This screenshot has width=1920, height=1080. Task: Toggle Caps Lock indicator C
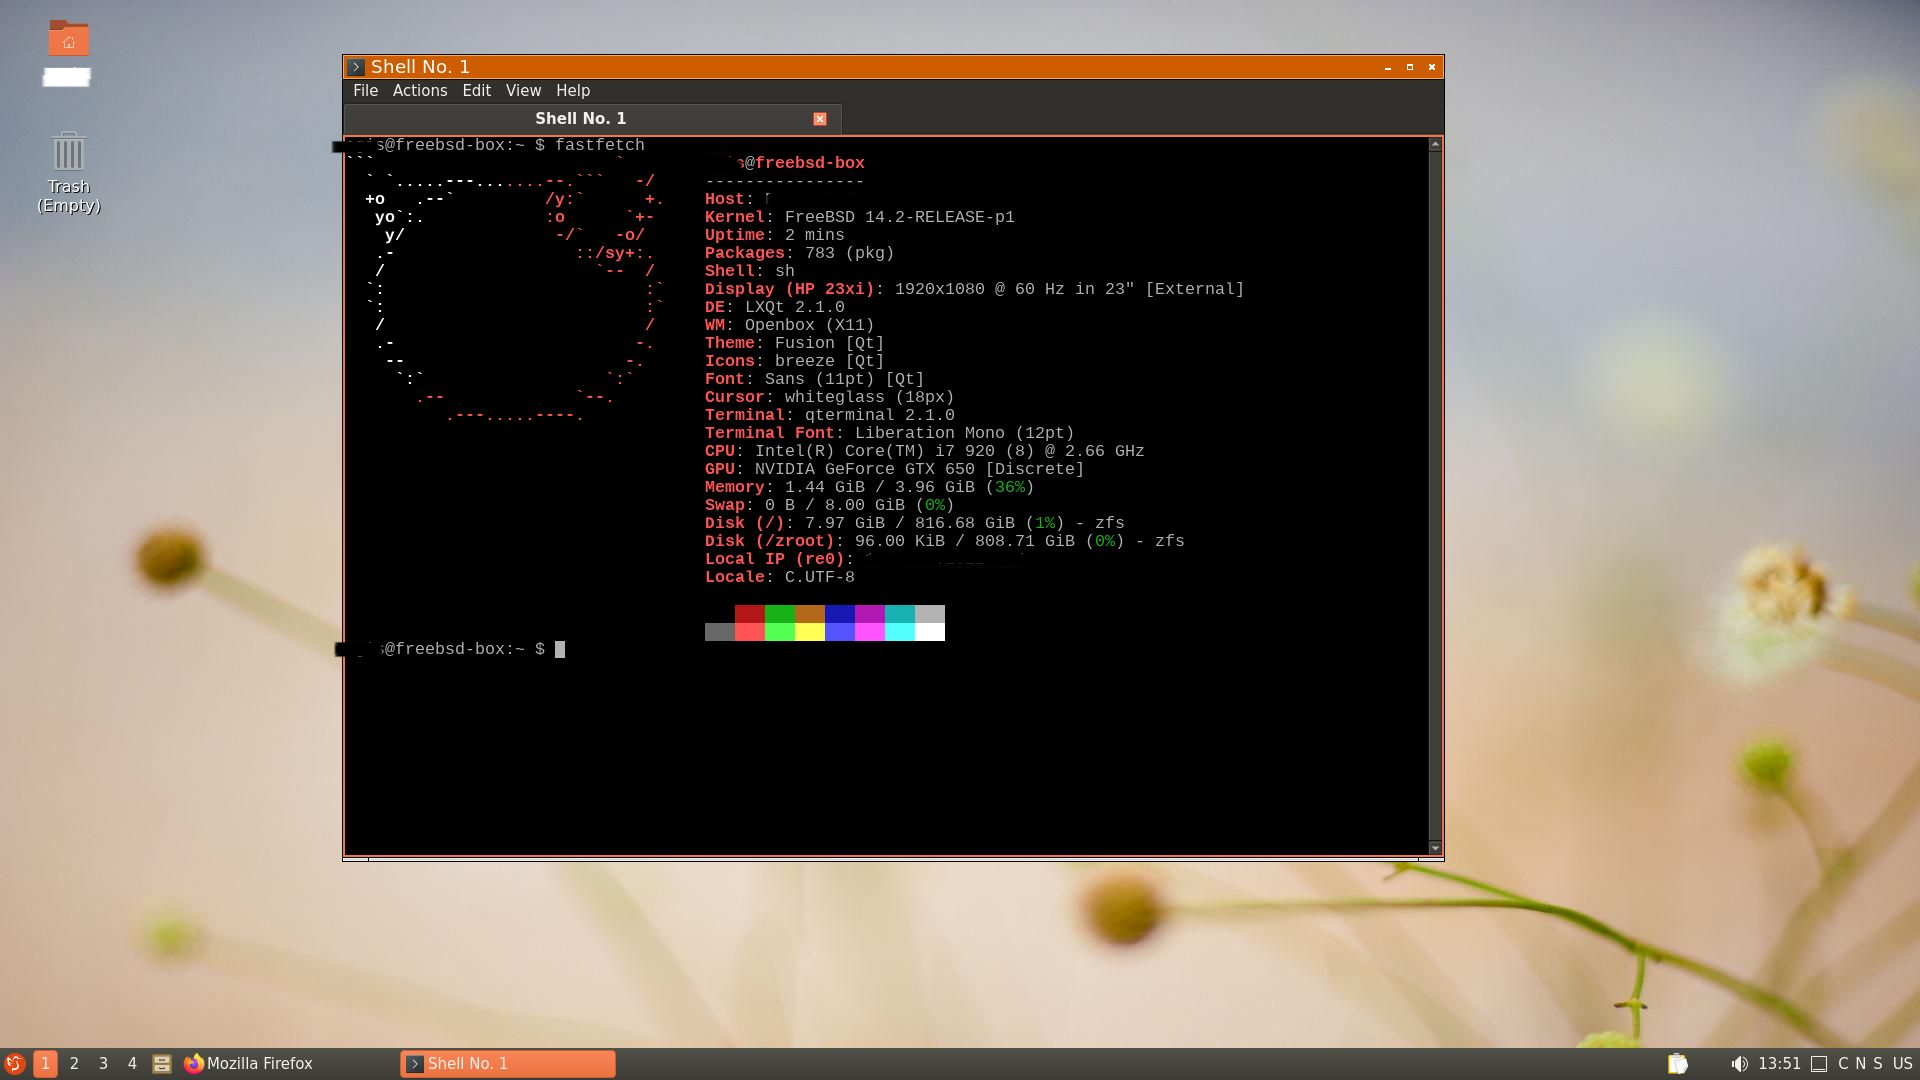click(x=1843, y=1063)
